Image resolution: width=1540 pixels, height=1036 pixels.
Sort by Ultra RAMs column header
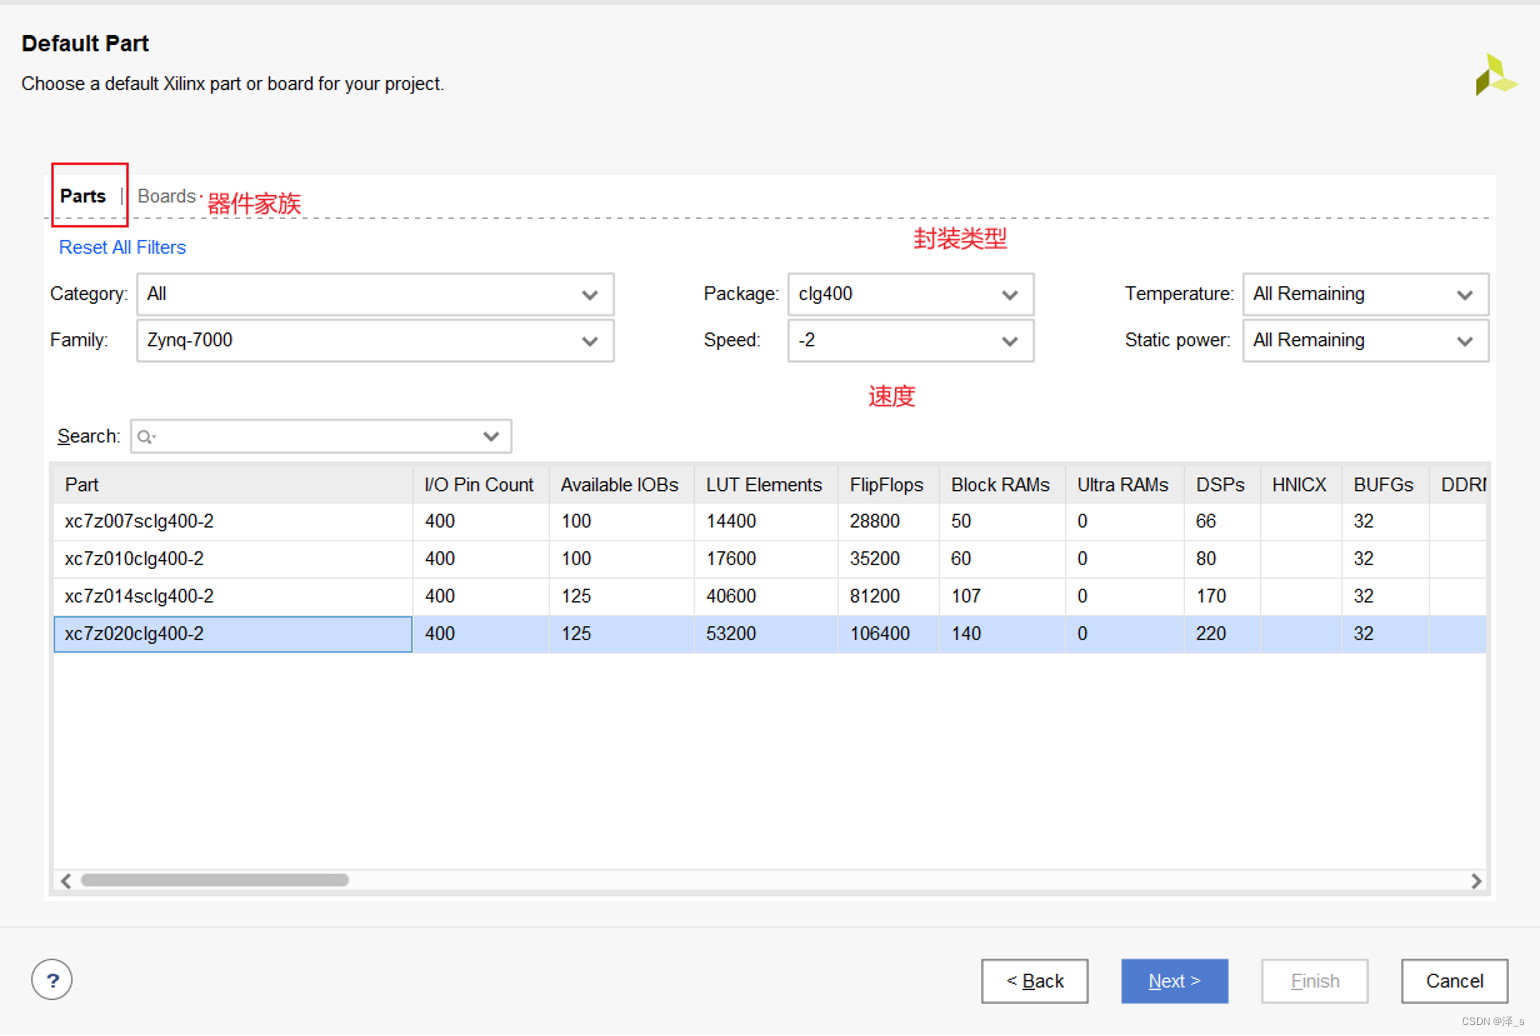[1124, 485]
